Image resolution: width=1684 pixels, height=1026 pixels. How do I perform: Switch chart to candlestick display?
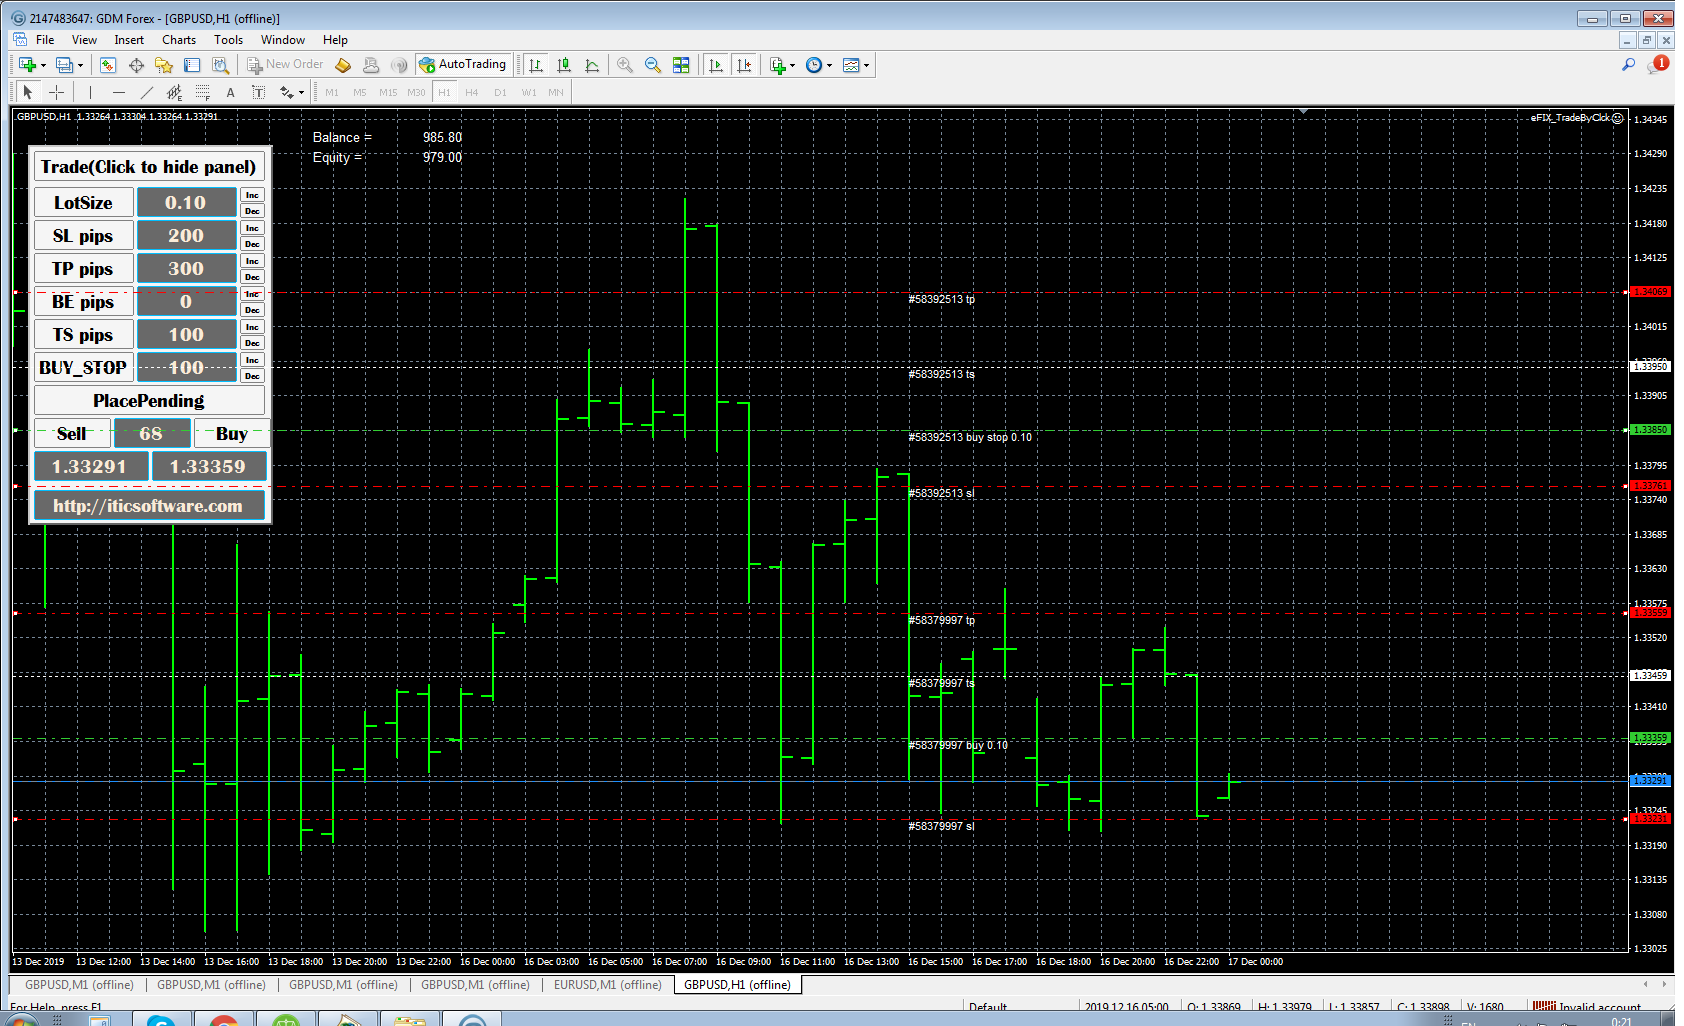tap(563, 65)
